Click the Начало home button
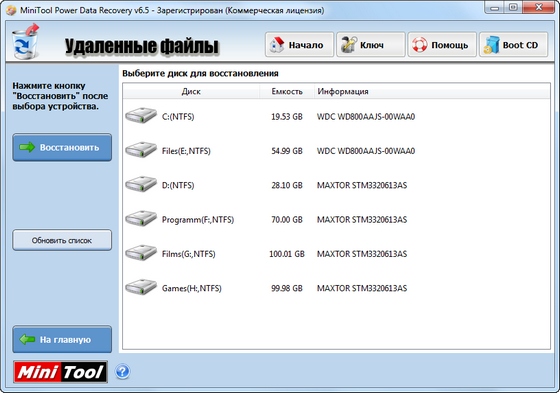The width and height of the screenshot is (560, 393). pos(299,45)
